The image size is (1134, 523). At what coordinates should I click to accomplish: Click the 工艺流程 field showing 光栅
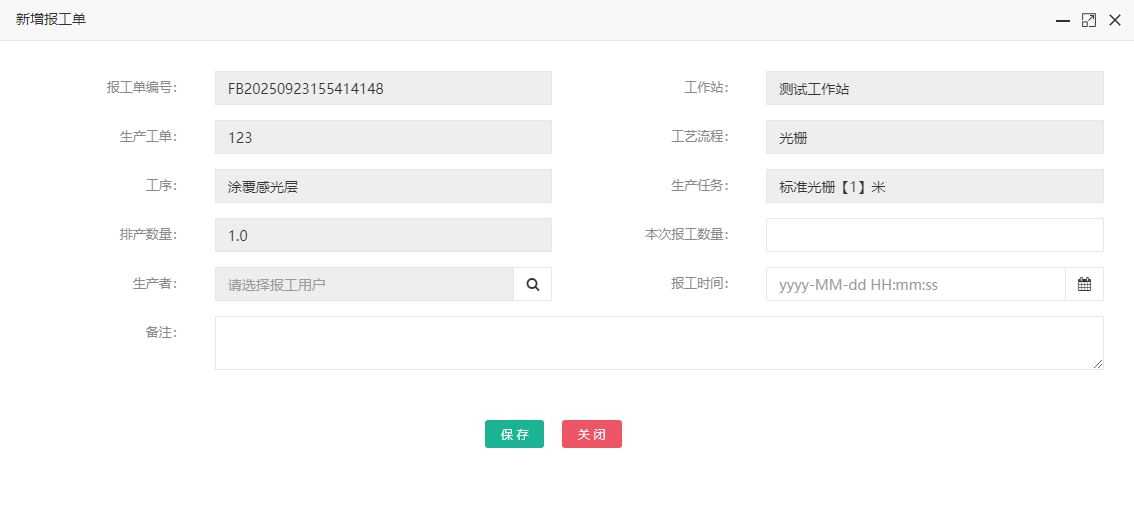(x=934, y=137)
